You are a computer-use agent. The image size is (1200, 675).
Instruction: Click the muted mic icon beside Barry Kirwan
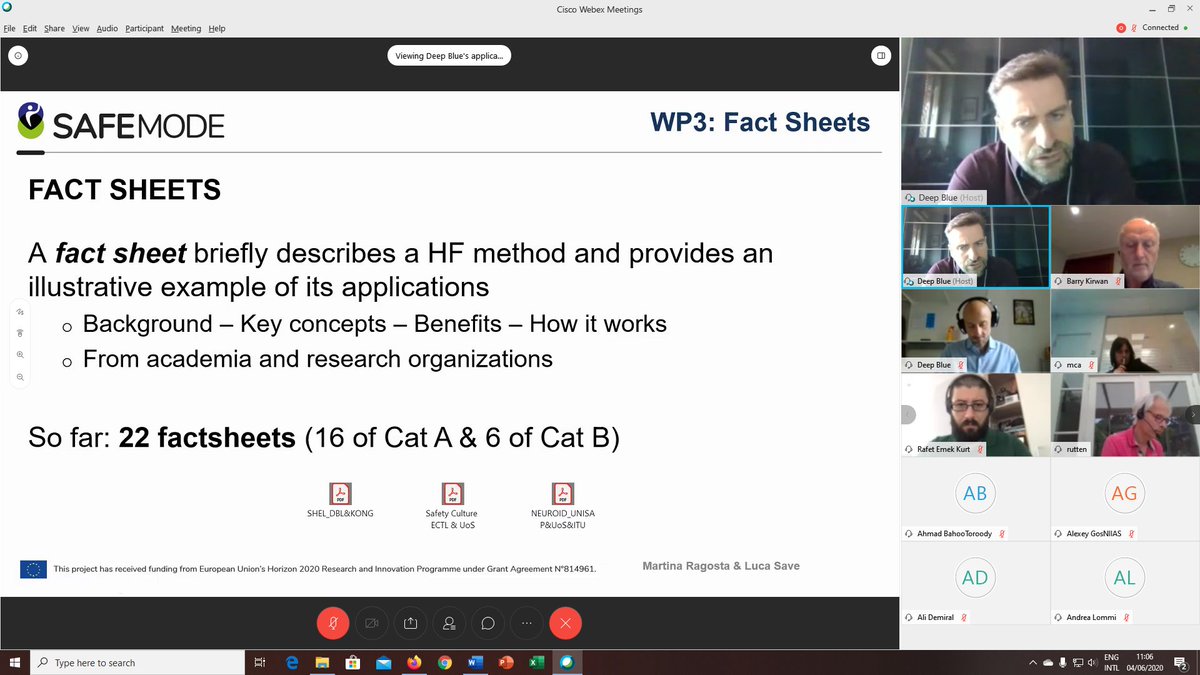pos(1118,282)
